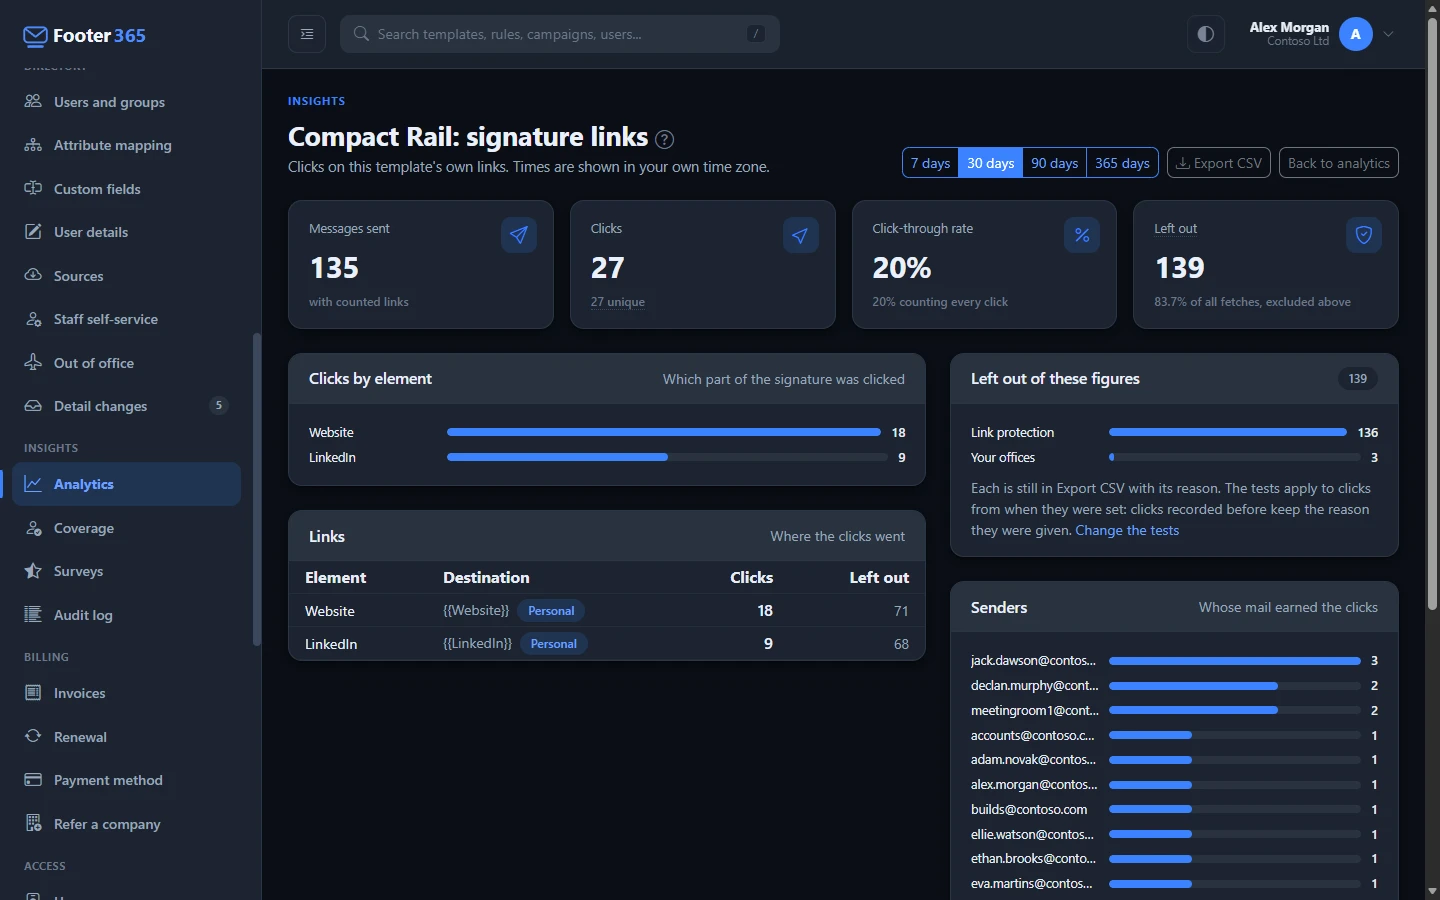This screenshot has height=900, width=1440.
Task: Click the Messages sent paper plane icon
Action: (519, 235)
